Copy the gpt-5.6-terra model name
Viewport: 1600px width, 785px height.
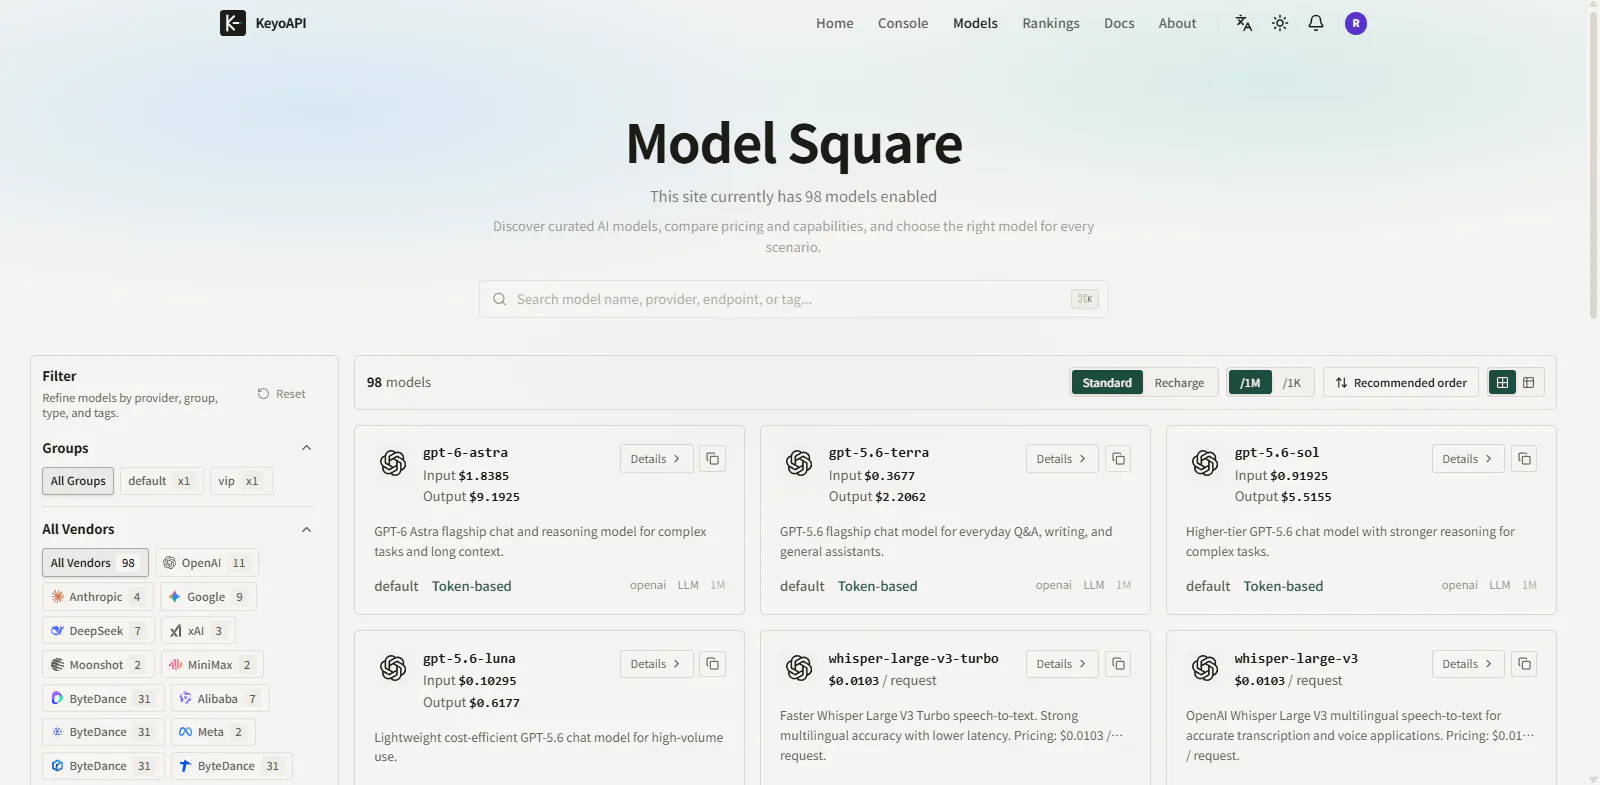tap(1118, 459)
